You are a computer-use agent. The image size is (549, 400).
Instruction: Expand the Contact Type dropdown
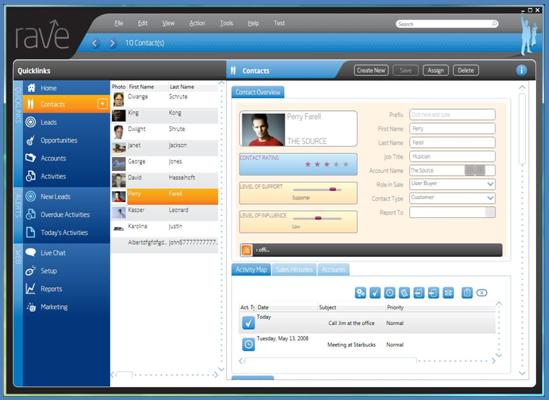(490, 198)
